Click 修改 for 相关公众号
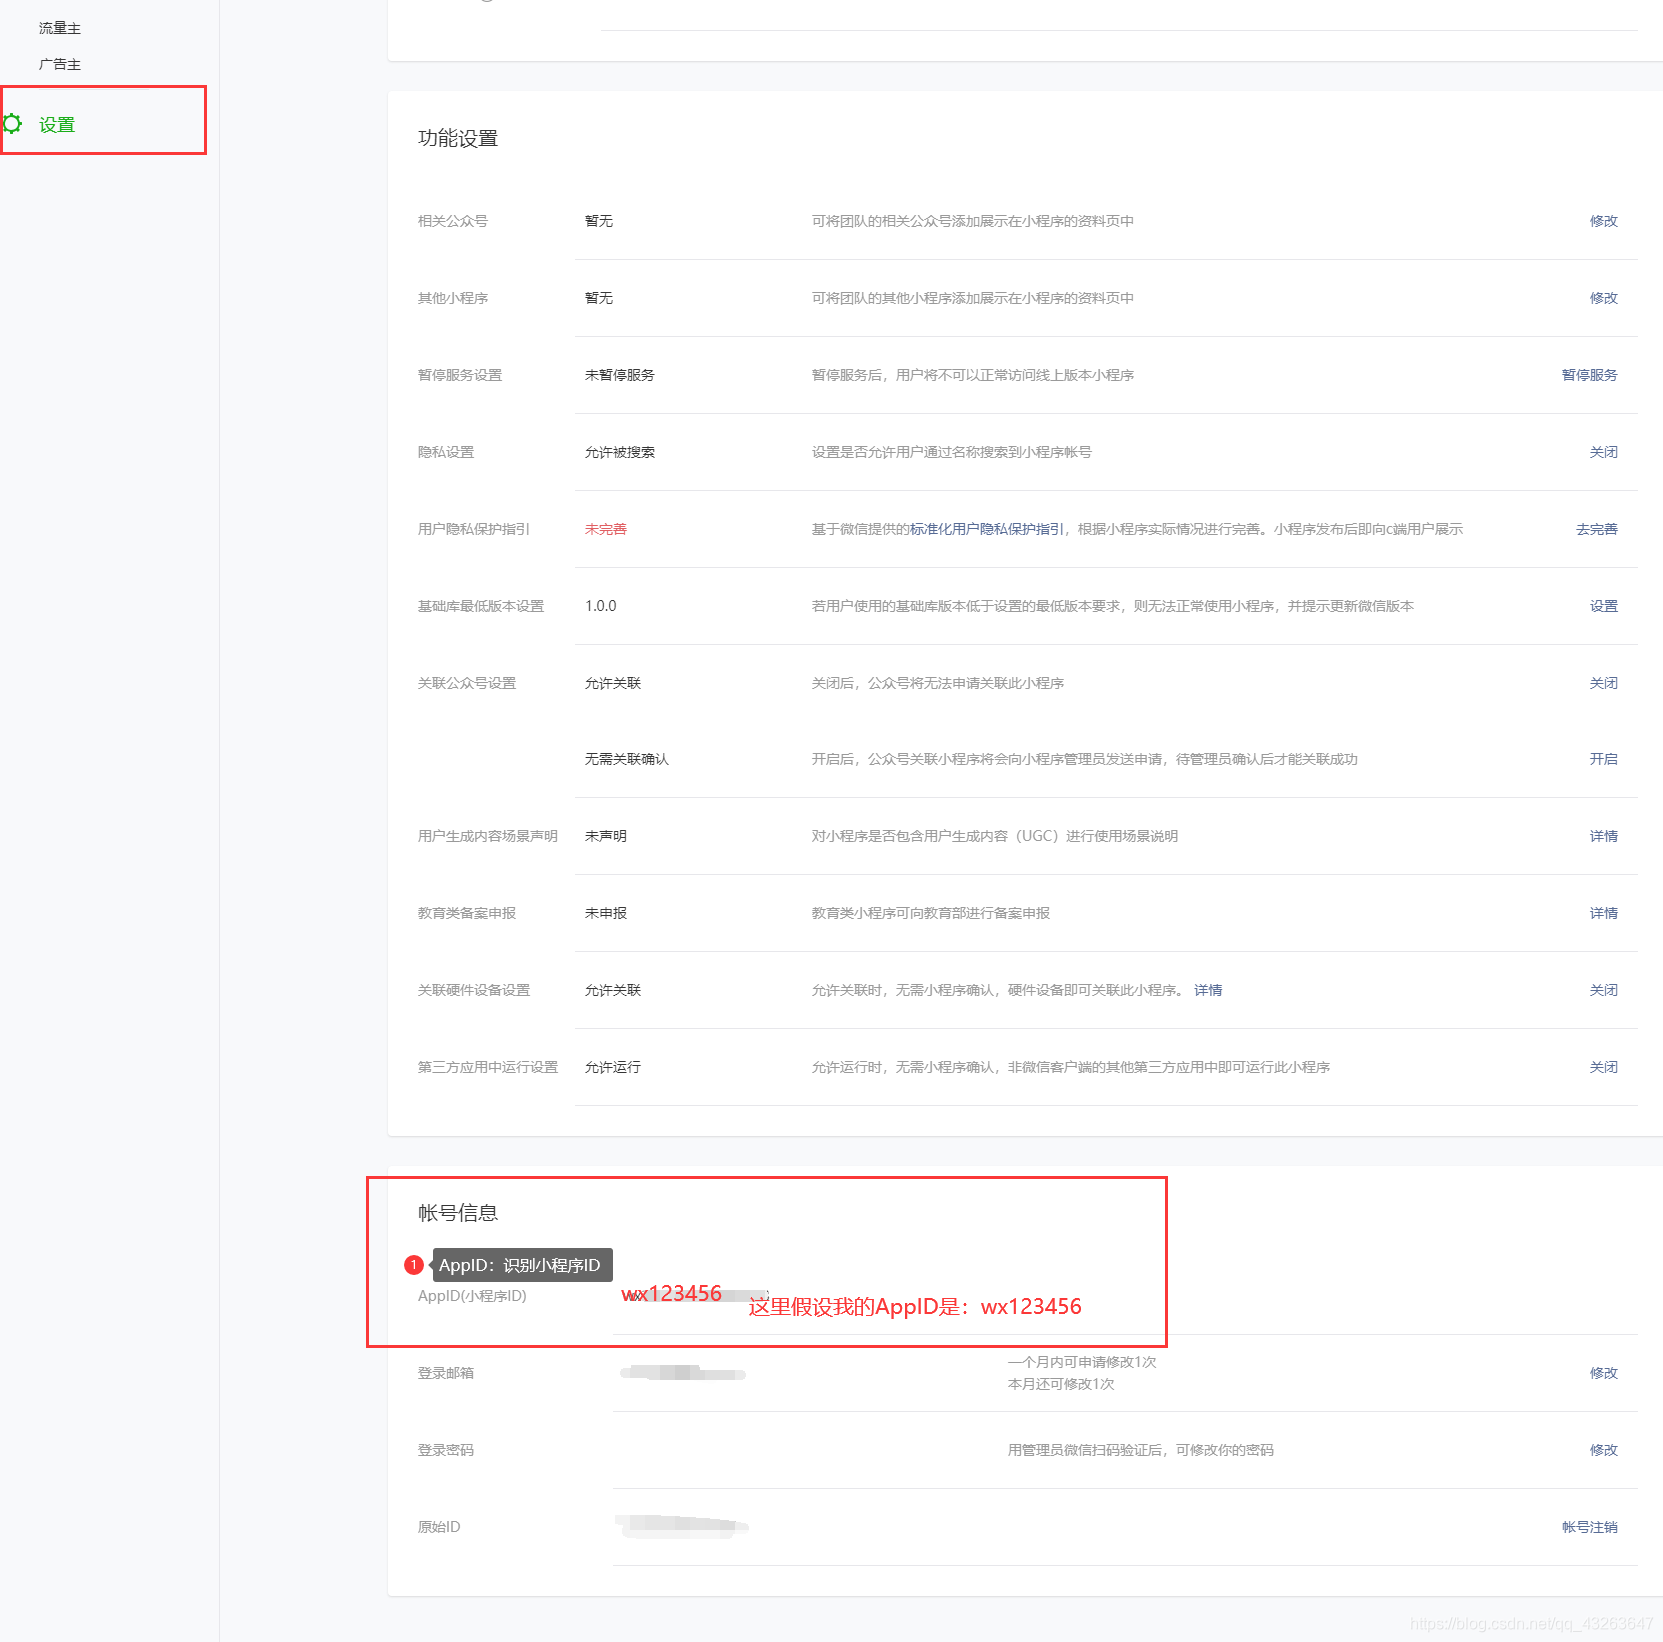1663x1642 pixels. pyautogui.click(x=1603, y=221)
